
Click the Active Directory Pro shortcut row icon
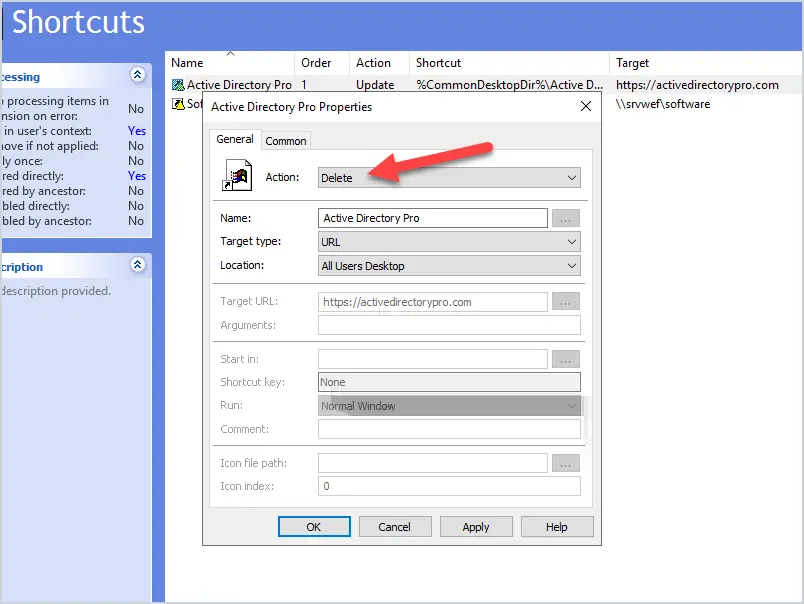point(178,85)
